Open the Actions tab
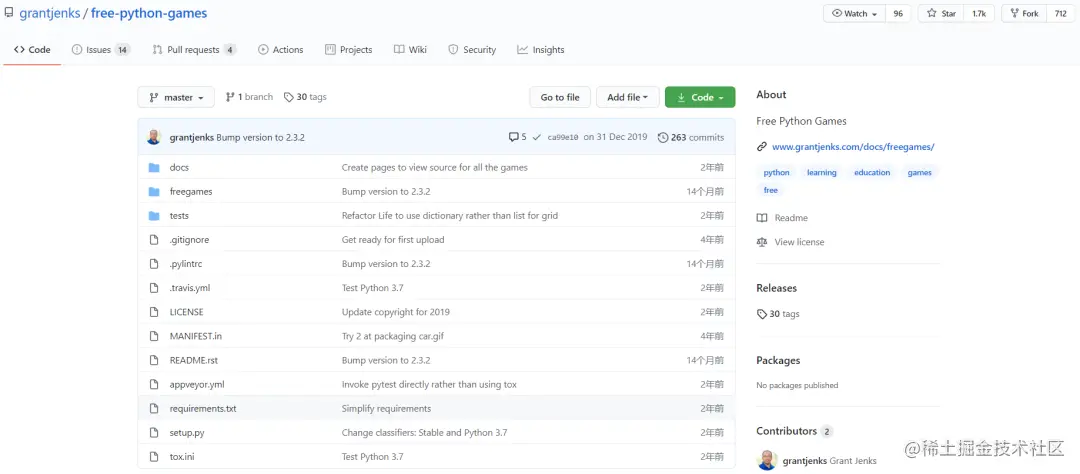 pos(280,50)
